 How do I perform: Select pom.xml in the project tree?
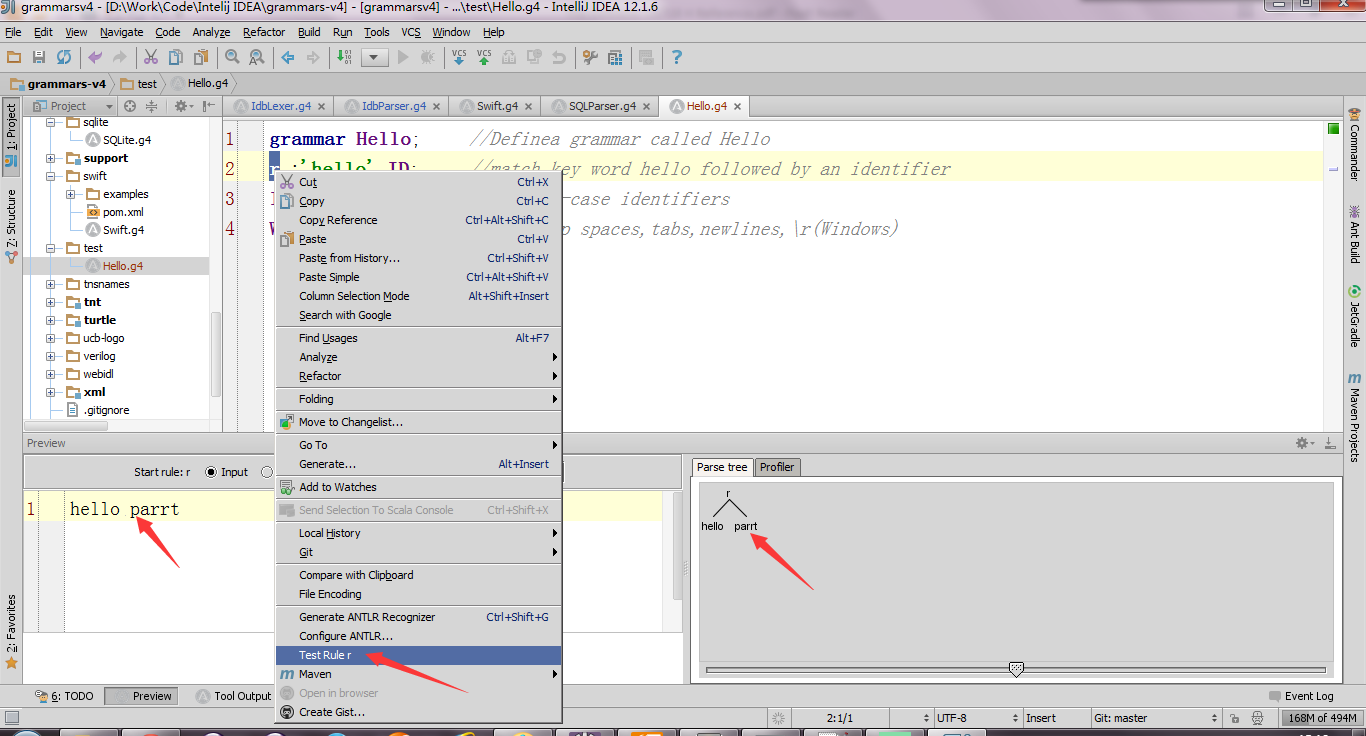pos(114,212)
